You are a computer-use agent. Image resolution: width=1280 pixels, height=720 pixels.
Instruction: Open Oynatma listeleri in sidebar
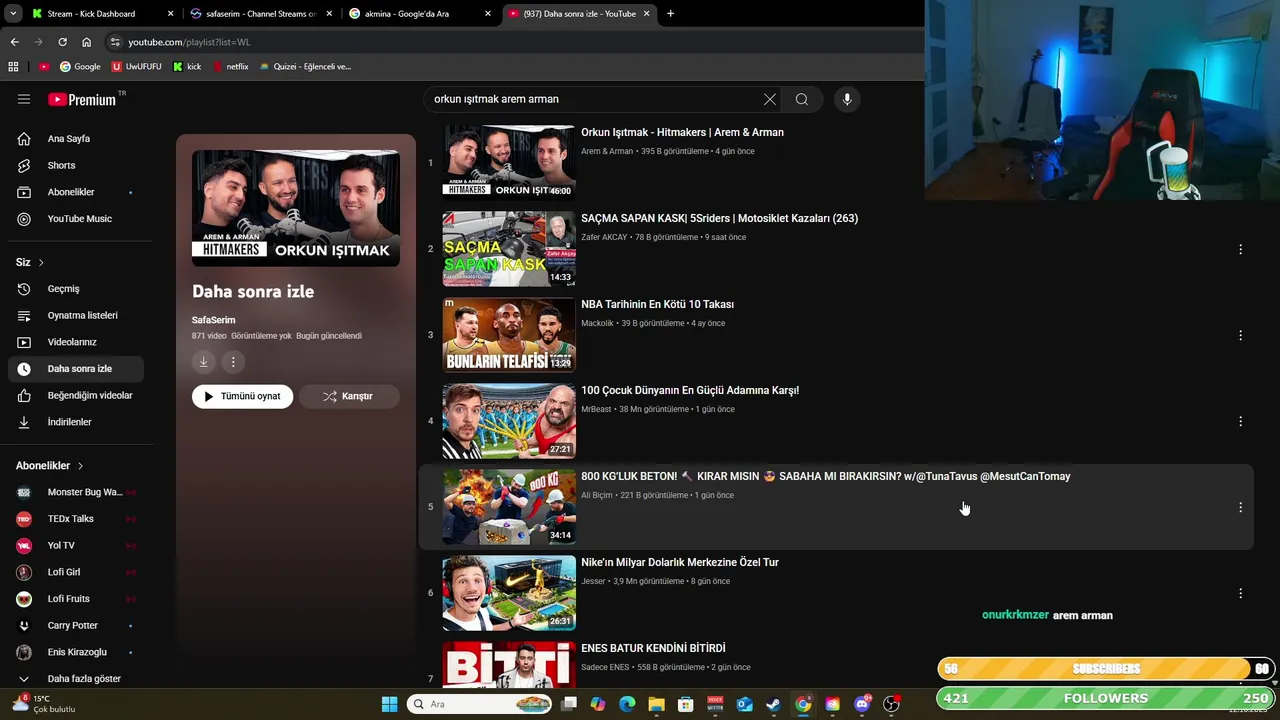(76, 315)
